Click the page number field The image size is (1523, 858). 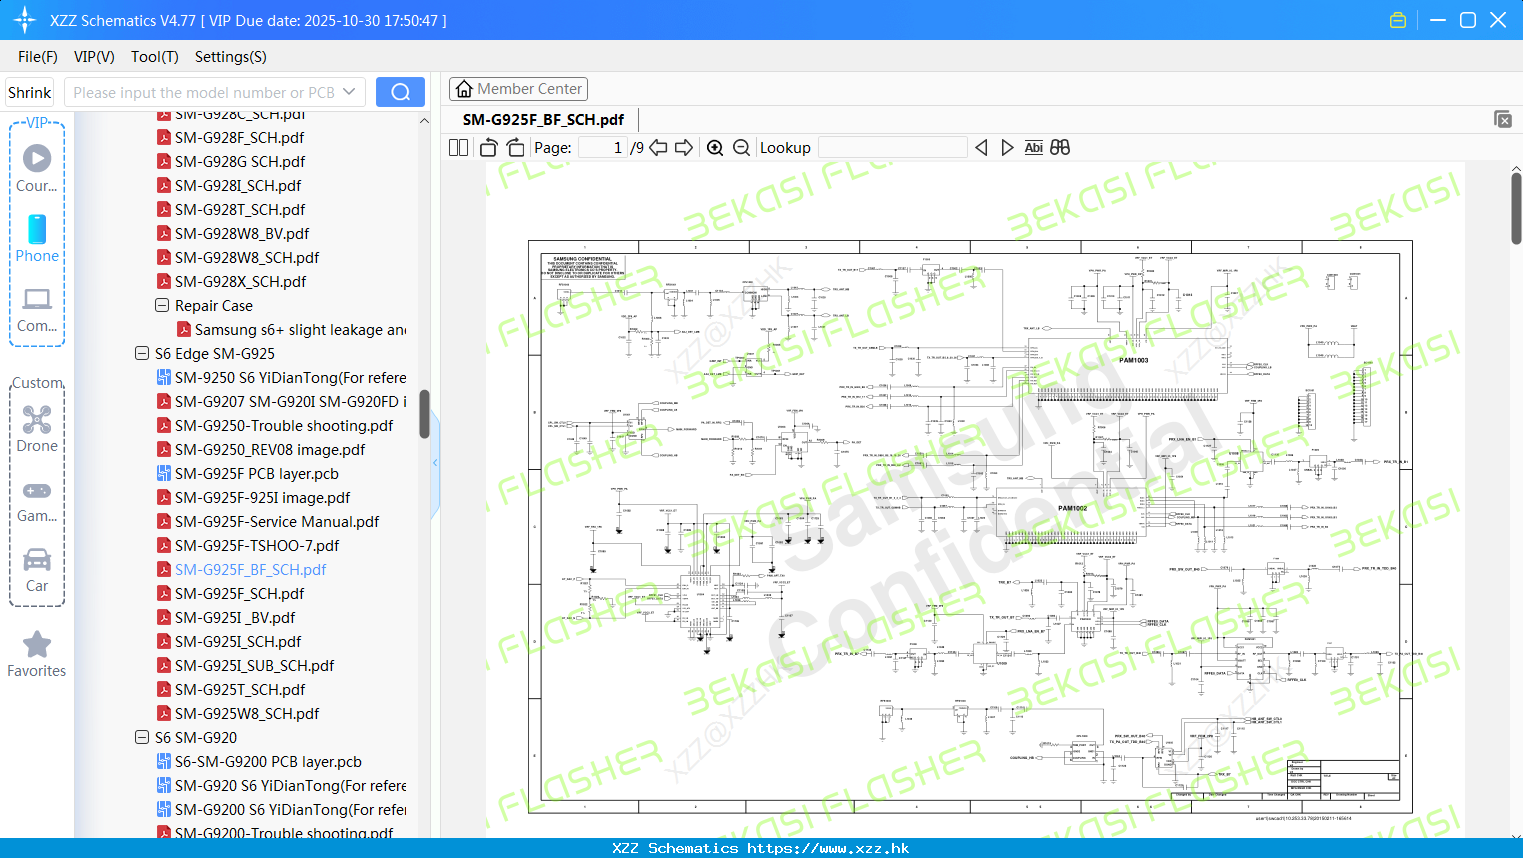coord(602,147)
